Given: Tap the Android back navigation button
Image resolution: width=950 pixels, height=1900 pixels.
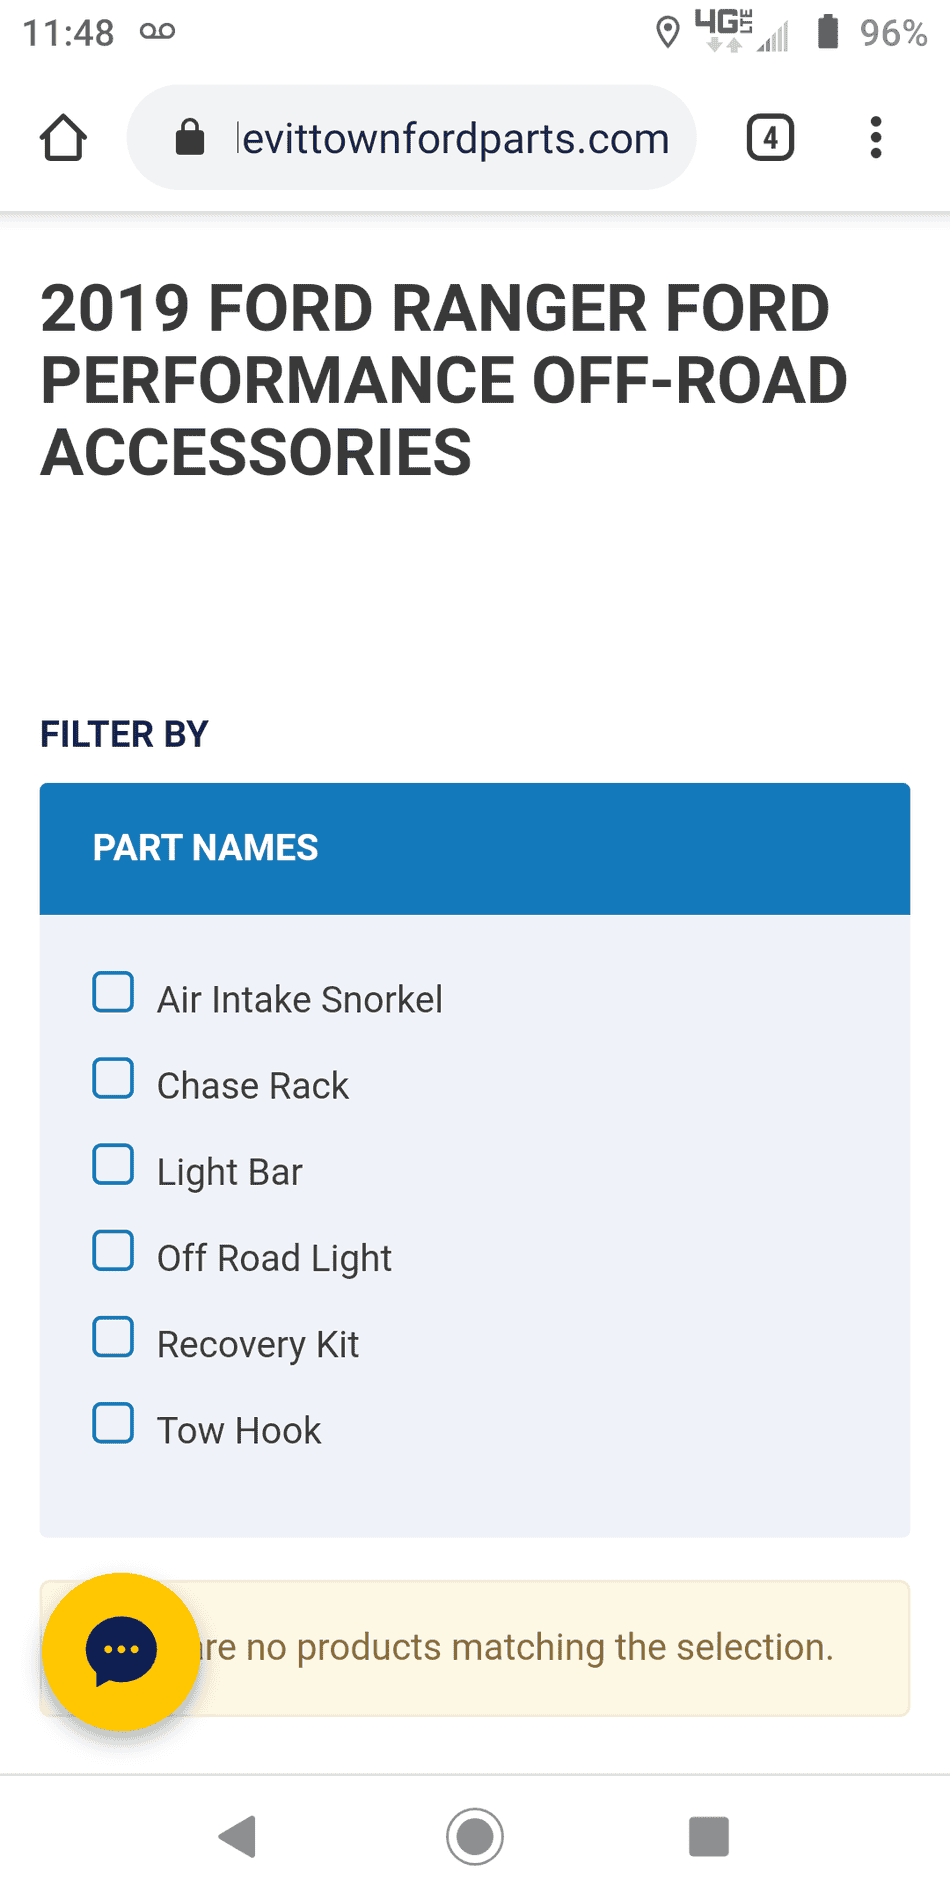Looking at the screenshot, I should click(238, 1836).
